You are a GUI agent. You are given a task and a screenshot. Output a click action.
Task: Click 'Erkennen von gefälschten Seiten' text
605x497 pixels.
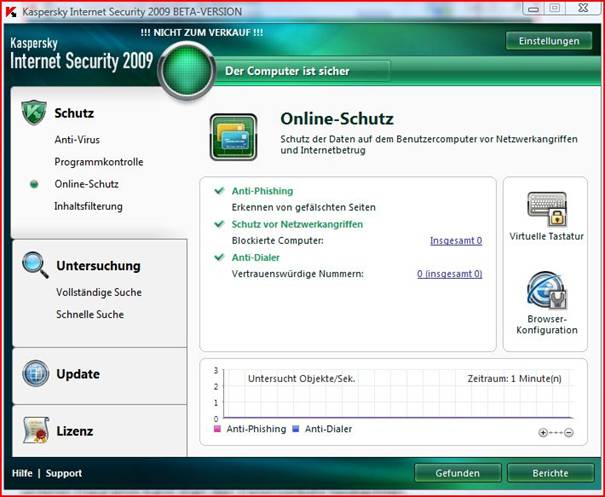click(x=304, y=208)
